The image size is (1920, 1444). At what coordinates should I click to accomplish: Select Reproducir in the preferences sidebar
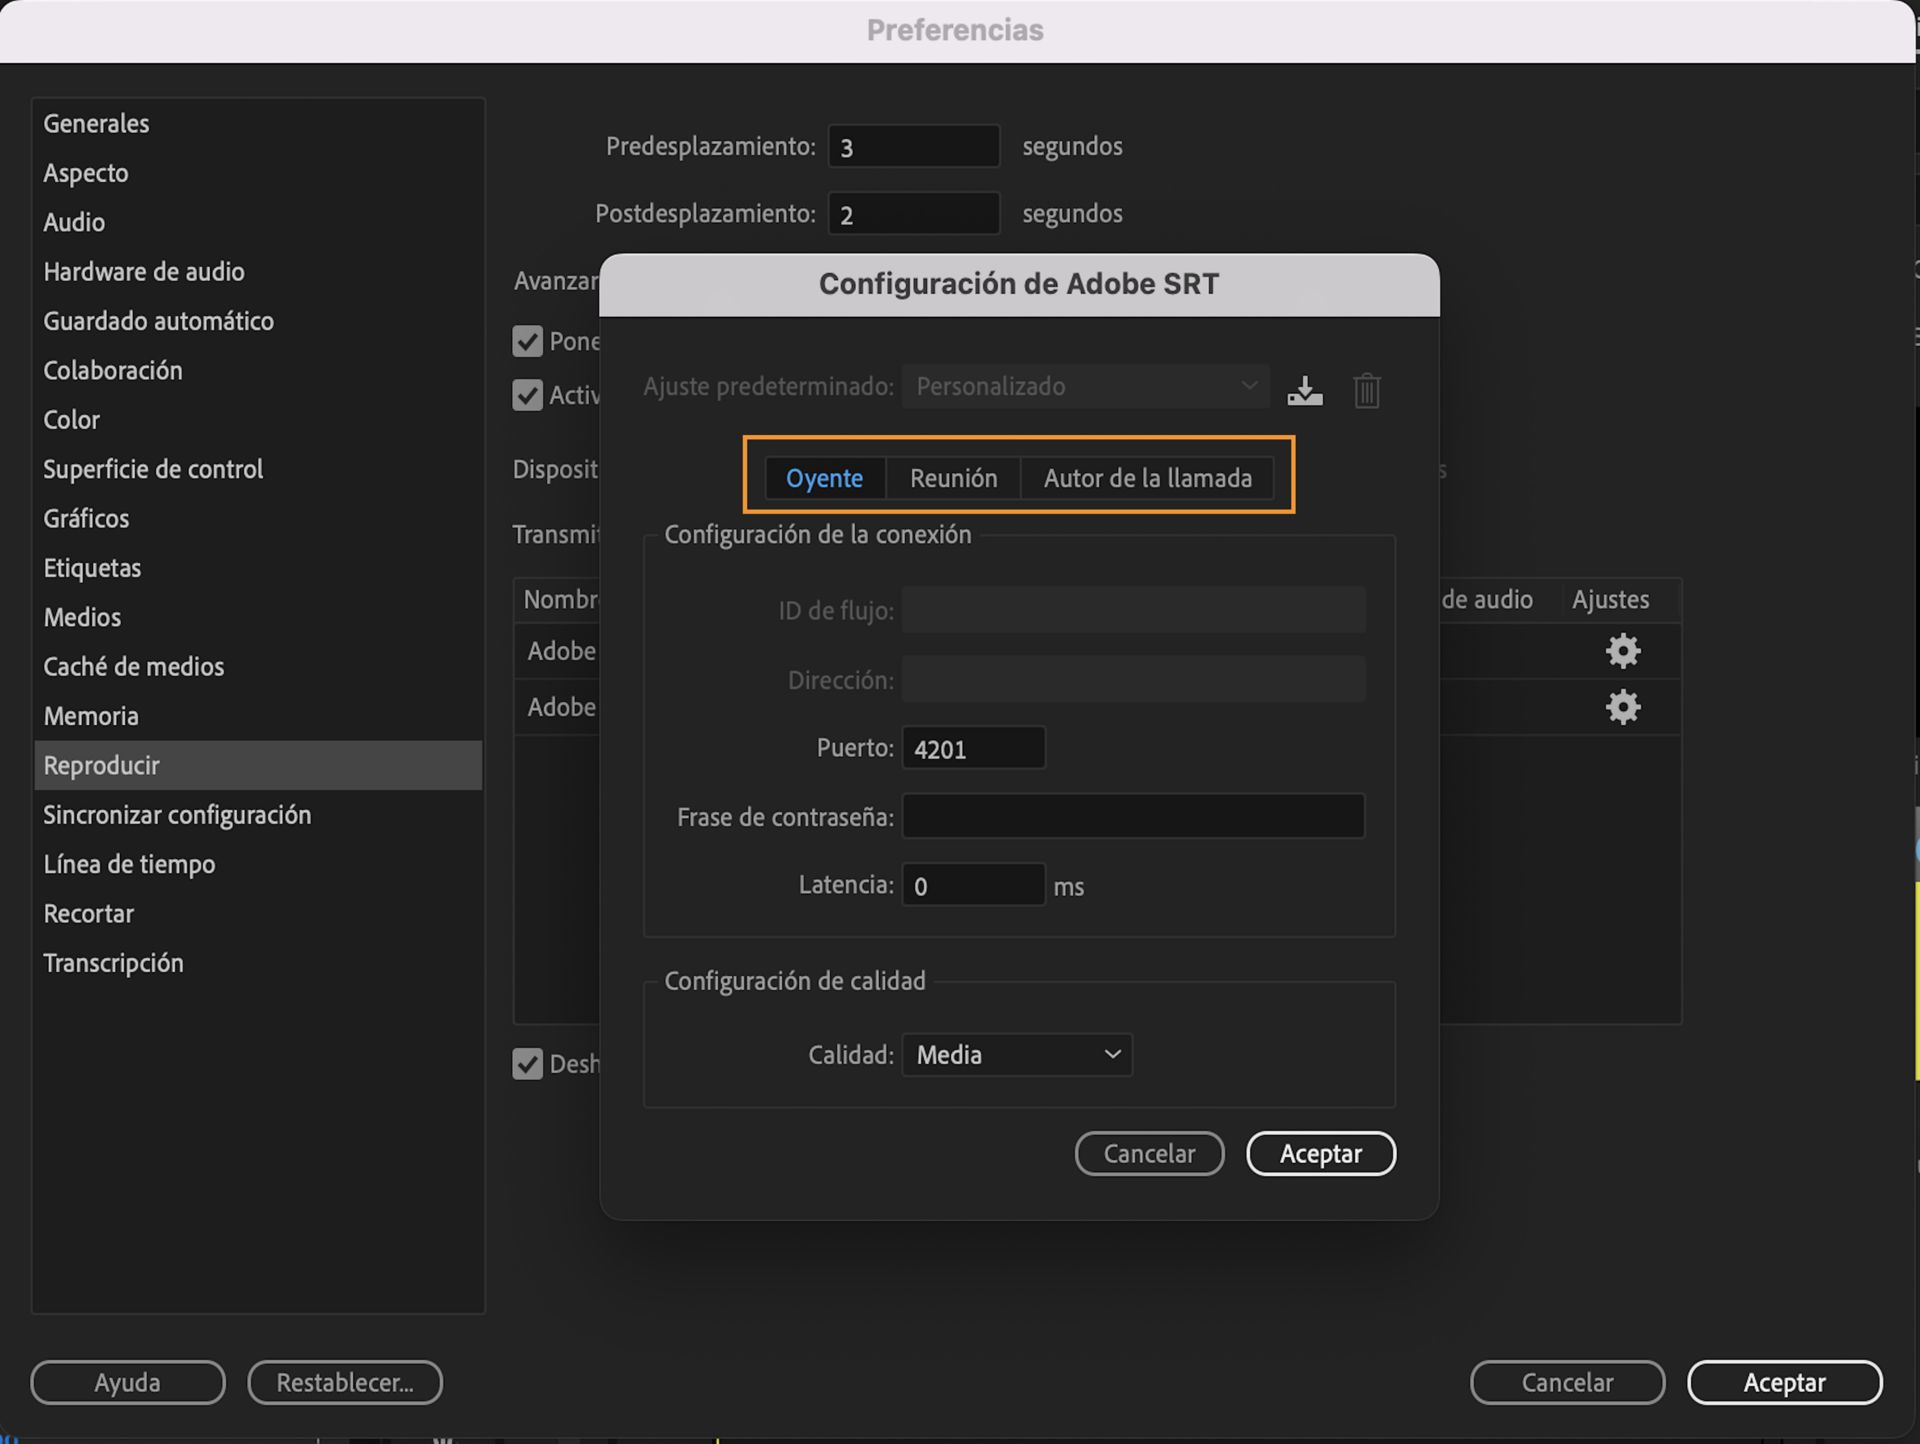point(101,765)
